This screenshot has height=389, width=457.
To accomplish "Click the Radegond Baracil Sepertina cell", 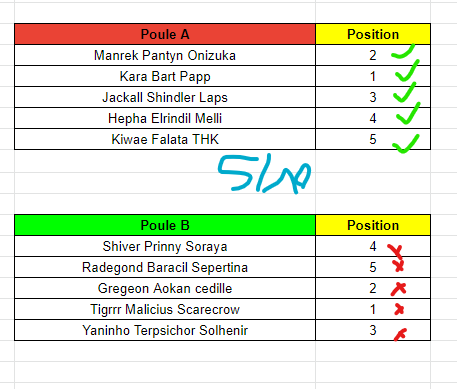I will tap(165, 267).
